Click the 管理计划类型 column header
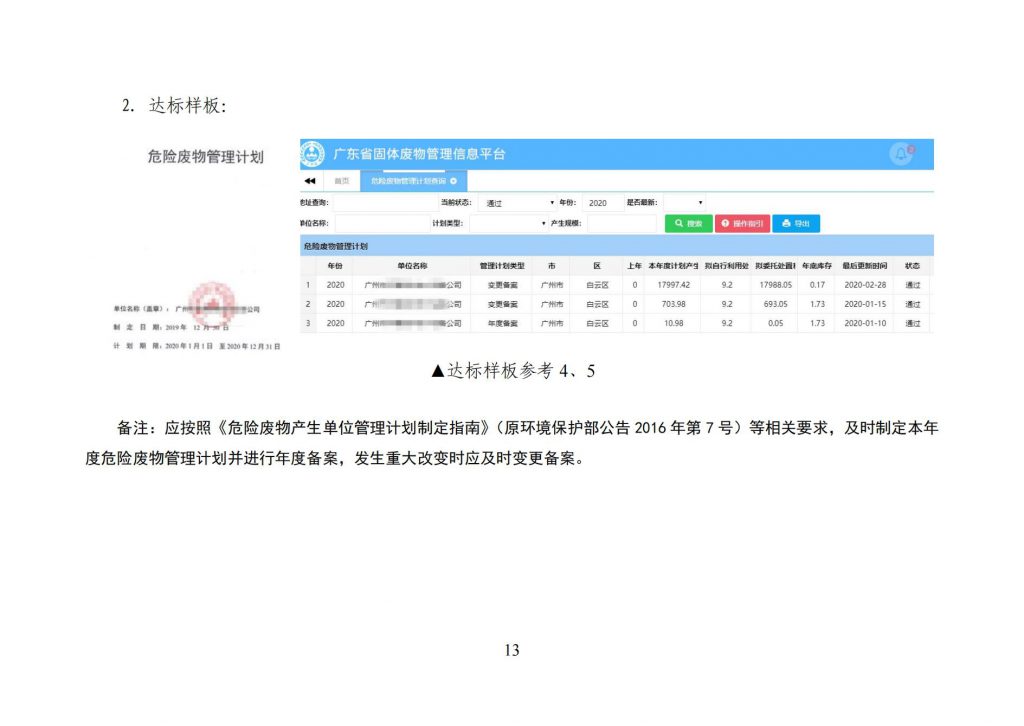 (502, 266)
